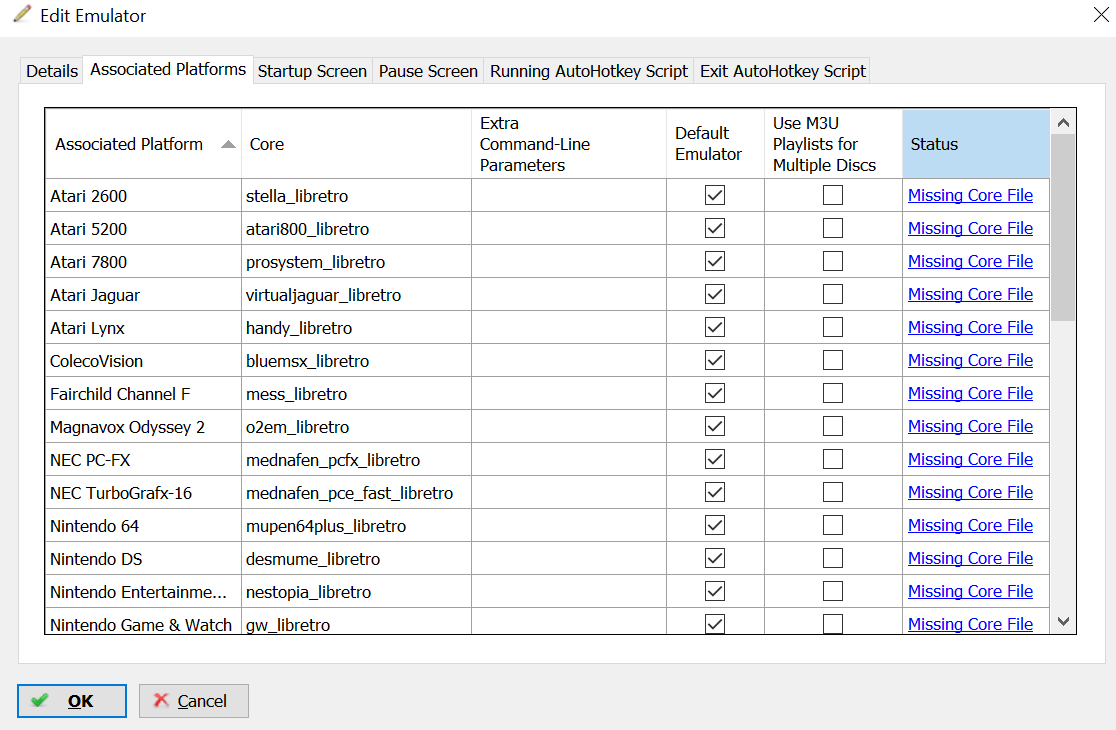The image size is (1116, 730).
Task: Open Missing Core File link for Atari Lynx
Action: pyautogui.click(x=970, y=327)
